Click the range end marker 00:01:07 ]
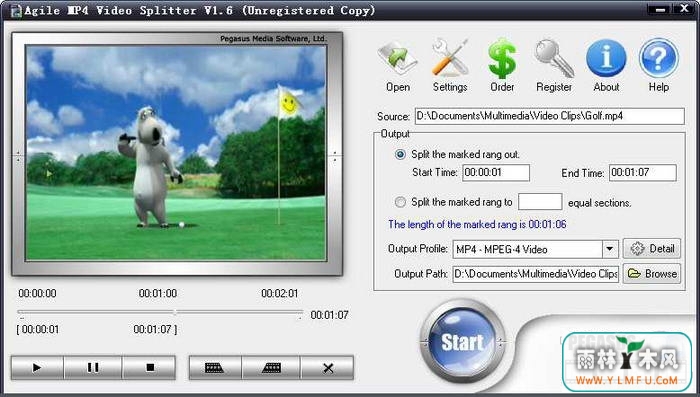The image size is (700, 397). pyautogui.click(x=155, y=330)
